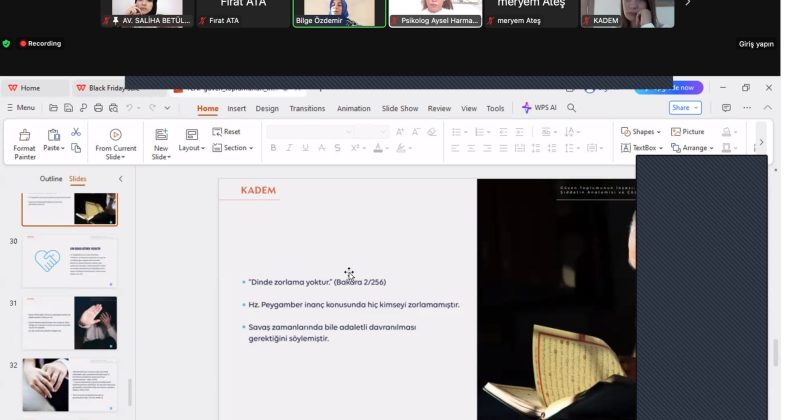Open the WPS Menu button

pos(21,108)
